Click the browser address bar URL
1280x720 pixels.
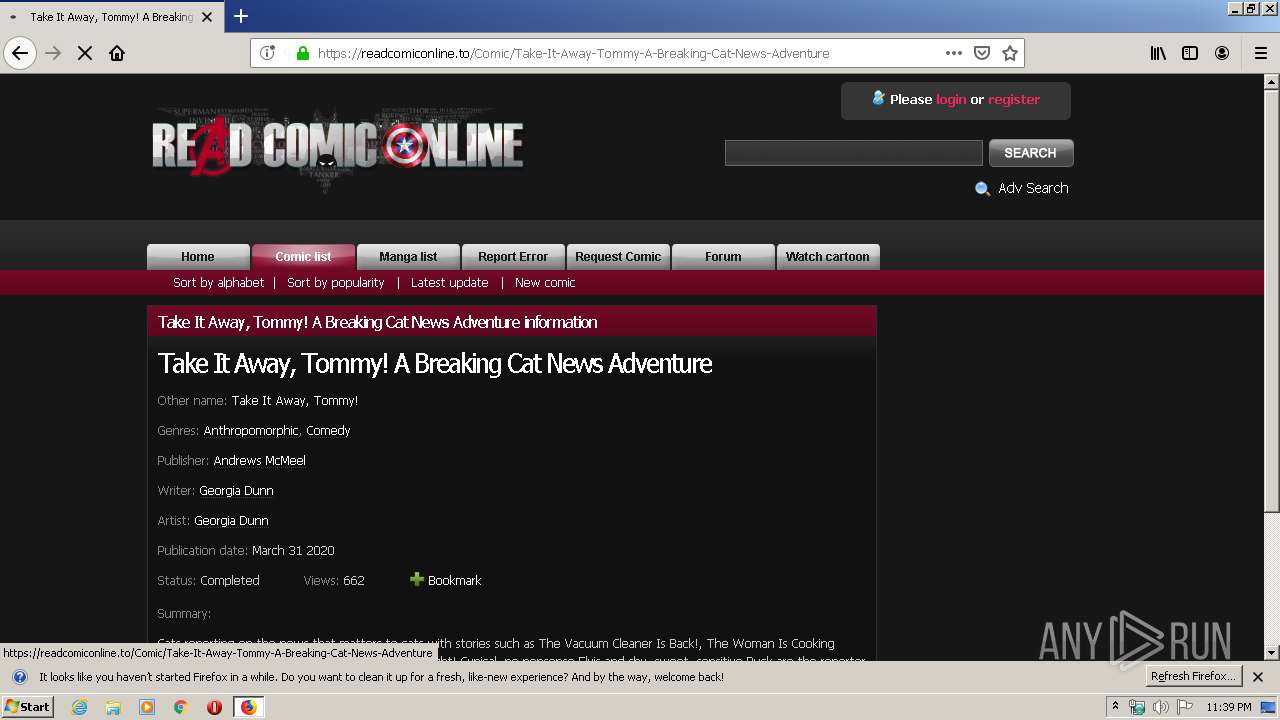[x=573, y=53]
